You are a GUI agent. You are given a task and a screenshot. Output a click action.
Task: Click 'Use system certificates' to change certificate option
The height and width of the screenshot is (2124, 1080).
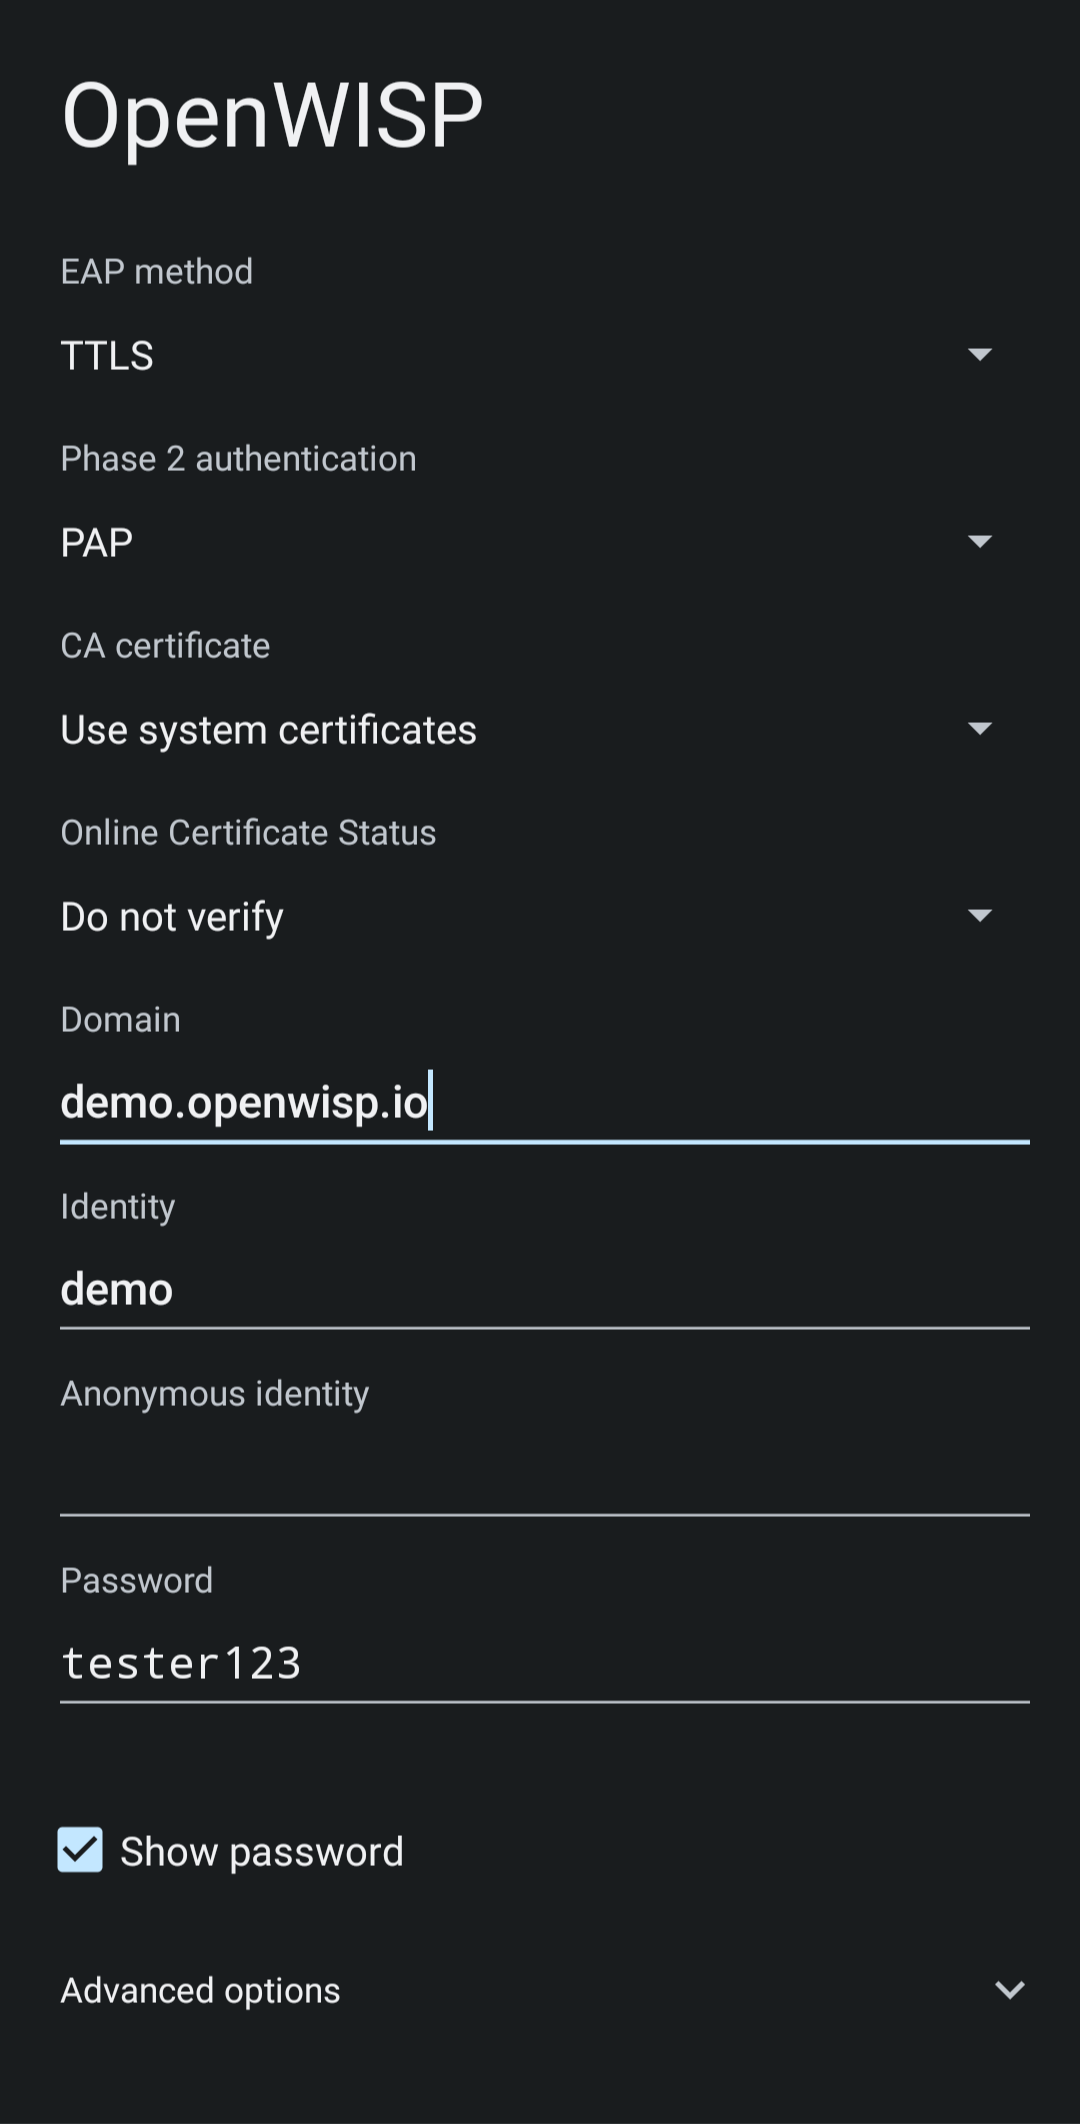268,730
